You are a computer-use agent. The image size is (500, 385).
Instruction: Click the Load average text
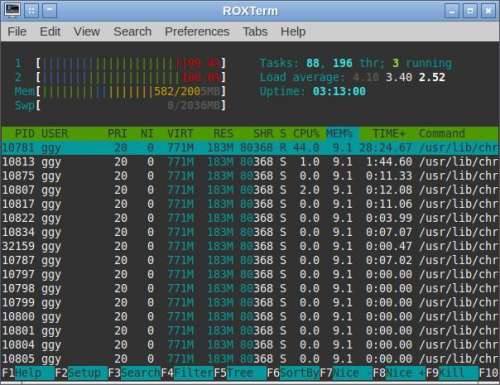[x=352, y=77]
